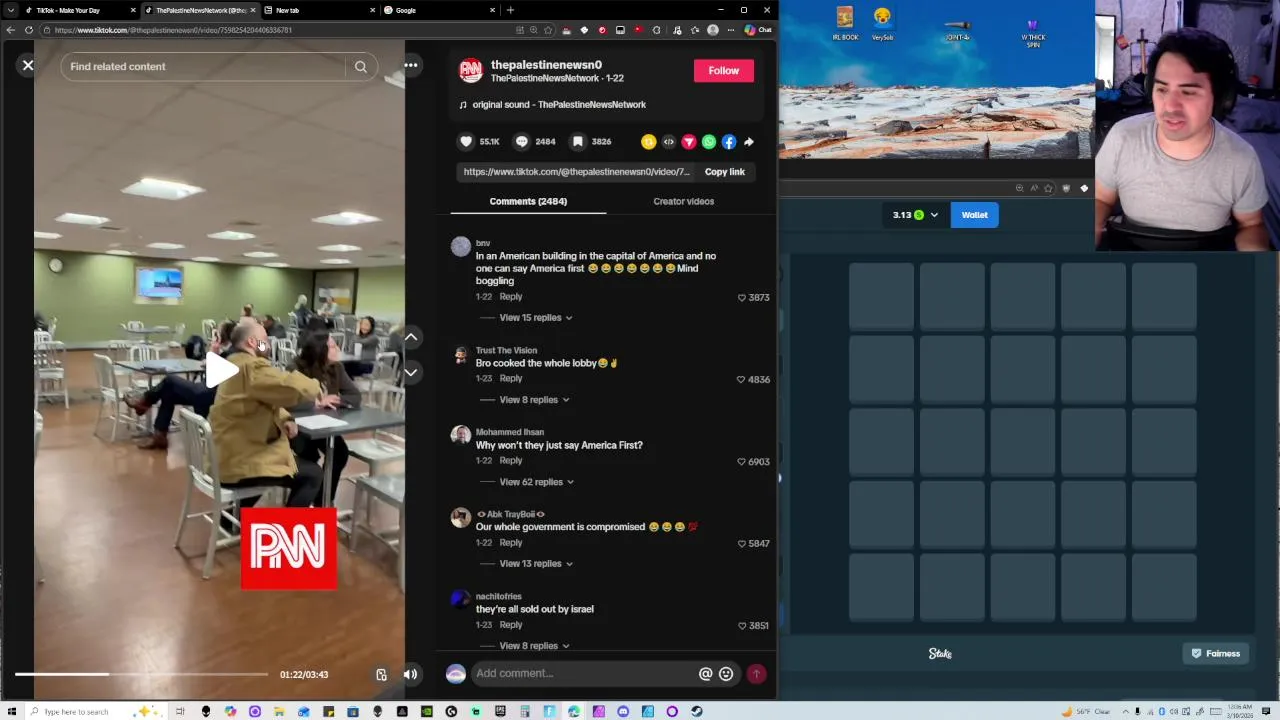Toggle auto-scroll icon beside volume
This screenshot has width=1280, height=720.
pyautogui.click(x=381, y=674)
